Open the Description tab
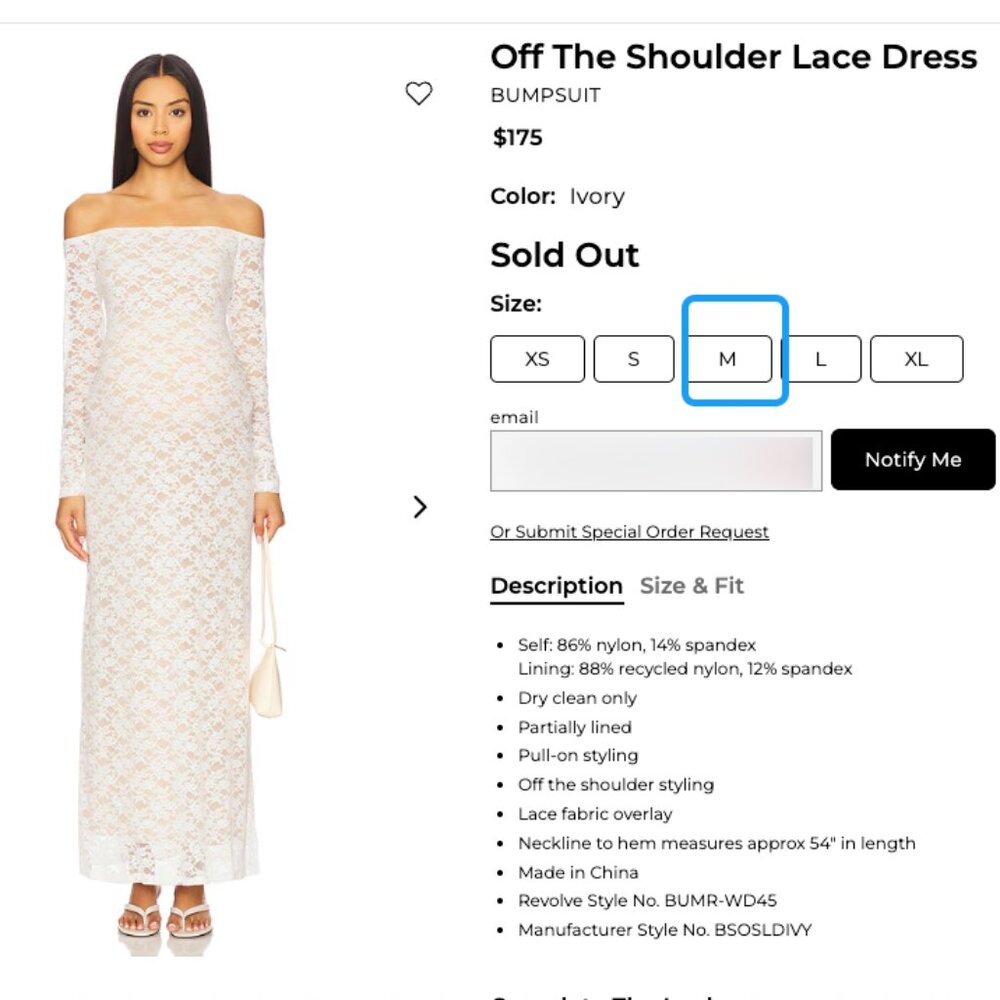Image resolution: width=1000 pixels, height=1000 pixels. (x=556, y=586)
